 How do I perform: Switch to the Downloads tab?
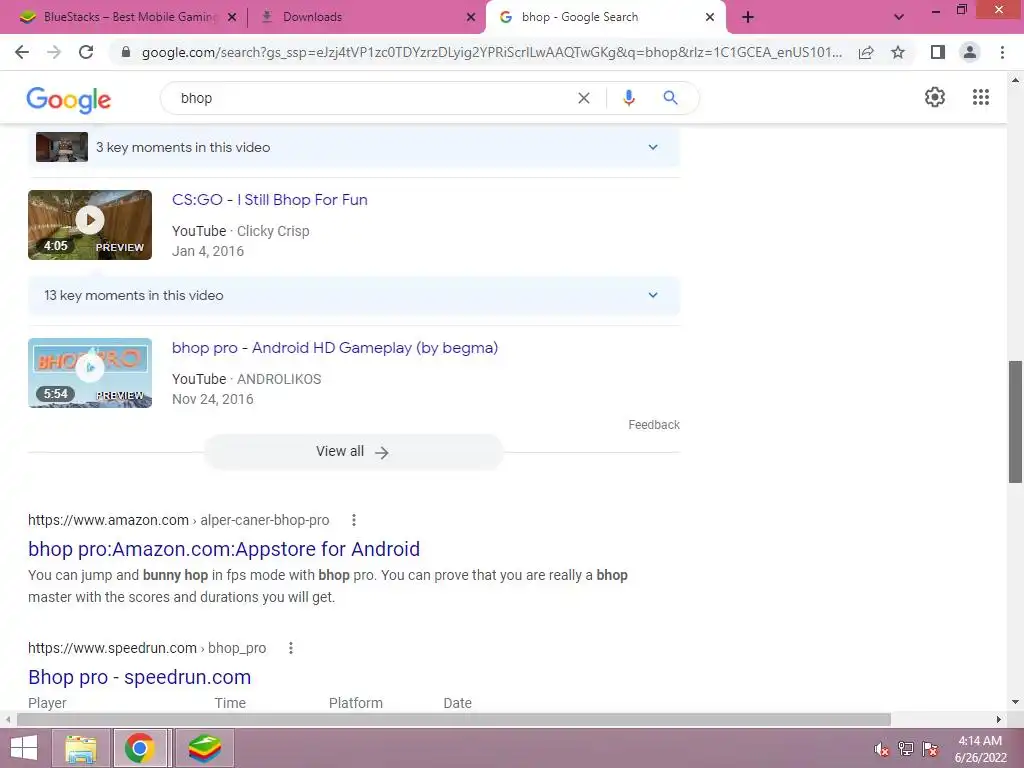[x=366, y=17]
